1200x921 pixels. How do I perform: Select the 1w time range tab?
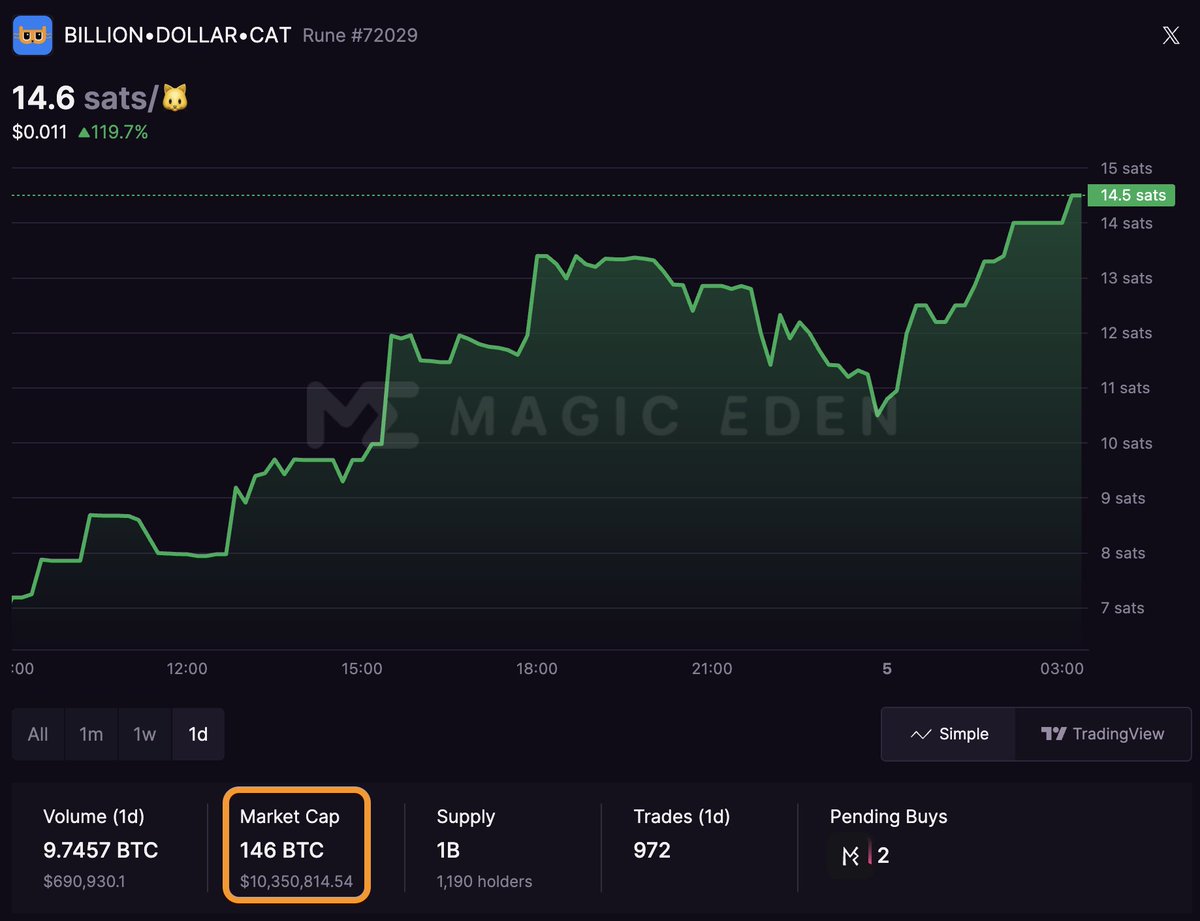point(145,734)
